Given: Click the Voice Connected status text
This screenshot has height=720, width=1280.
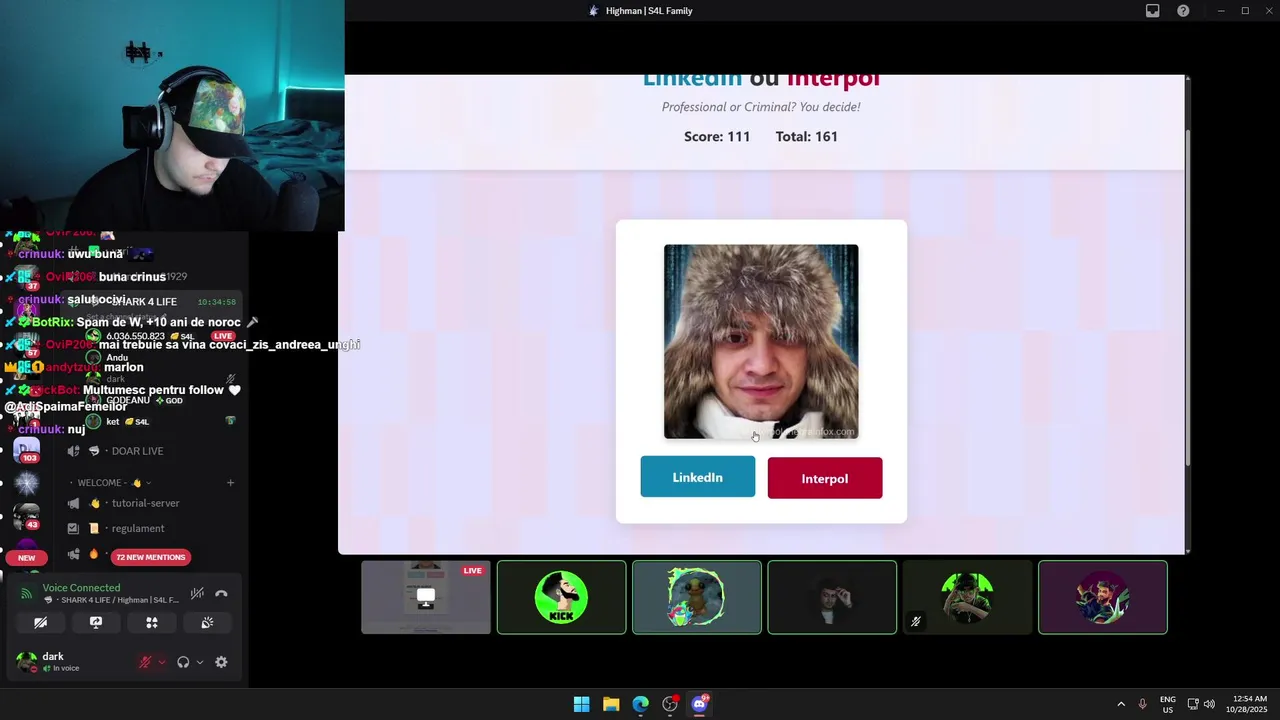Looking at the screenshot, I should [81, 588].
